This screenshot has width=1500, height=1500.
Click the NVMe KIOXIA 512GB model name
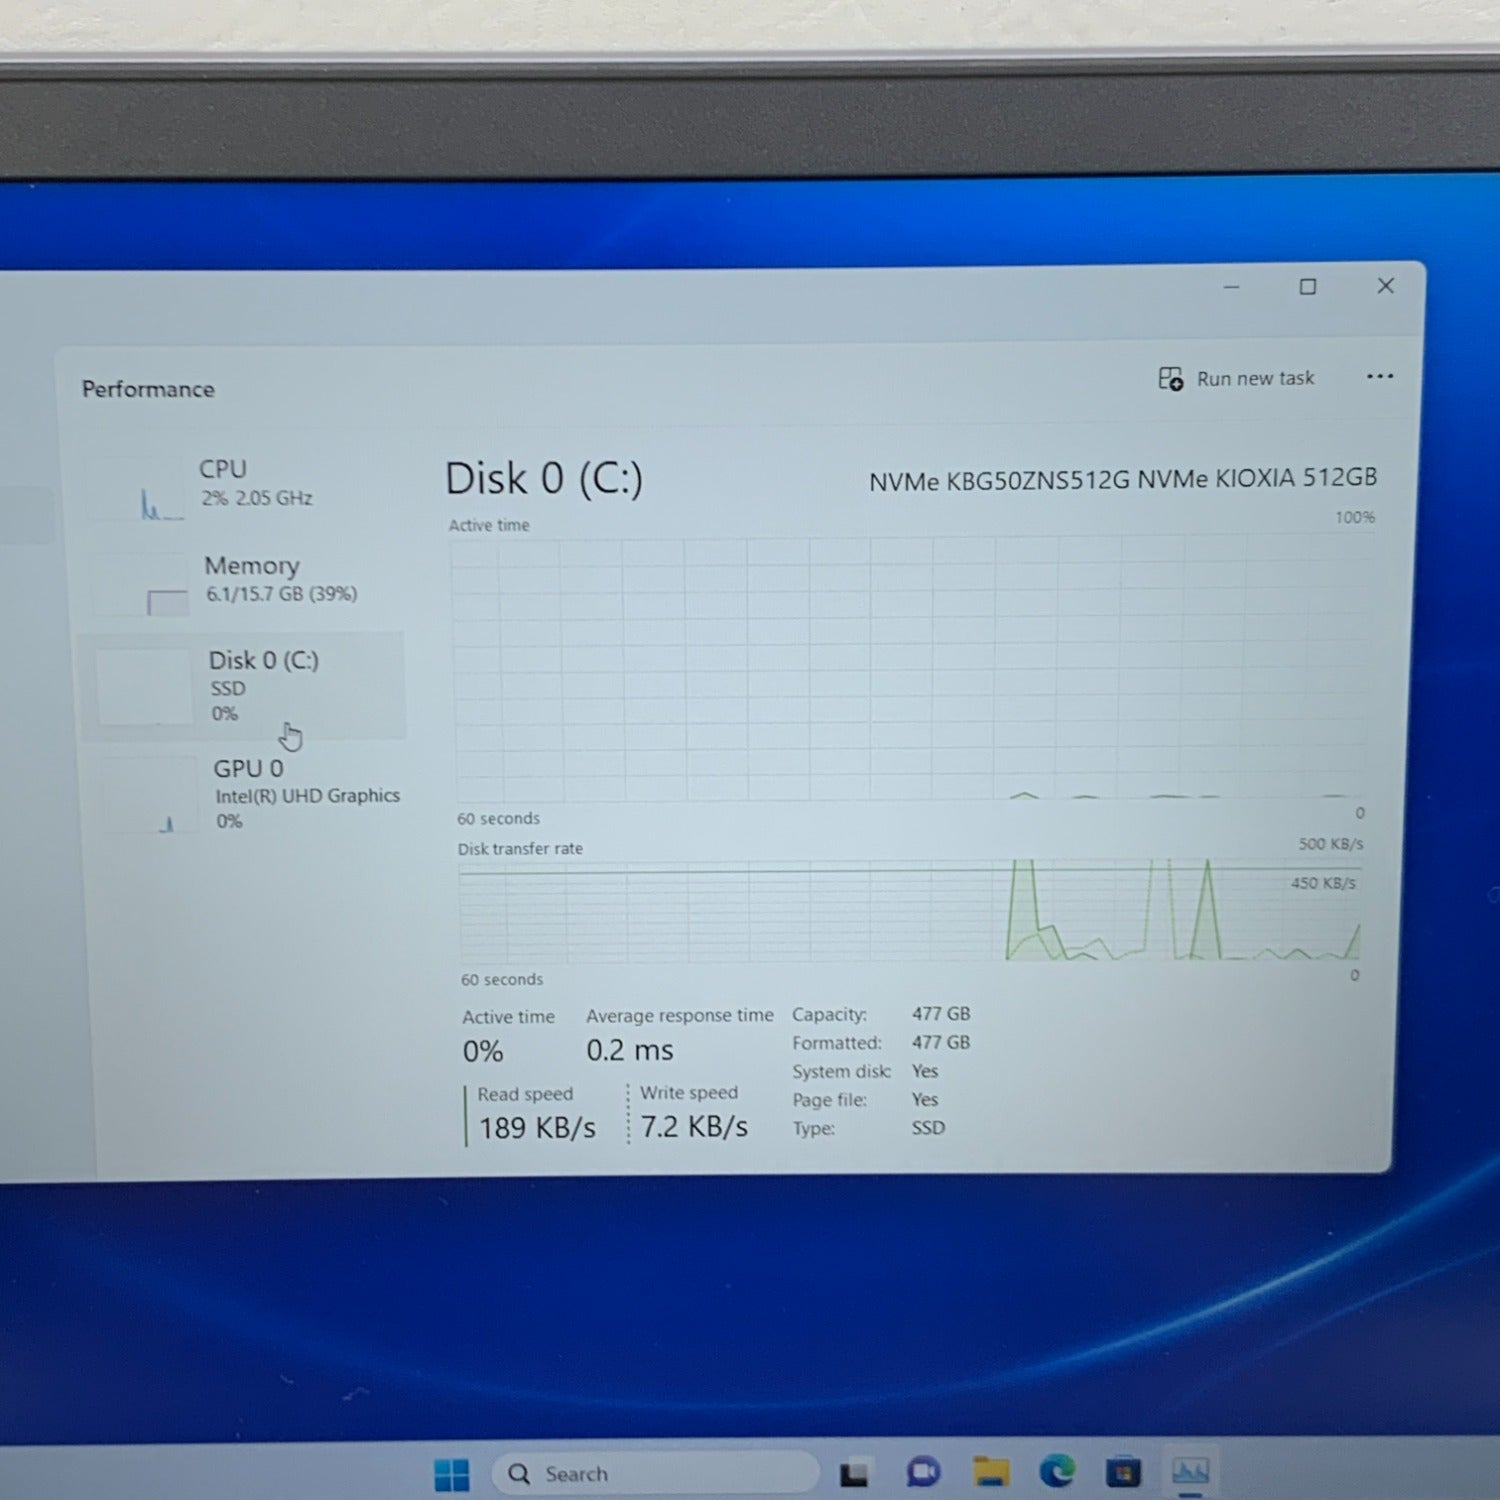[x=1123, y=480]
